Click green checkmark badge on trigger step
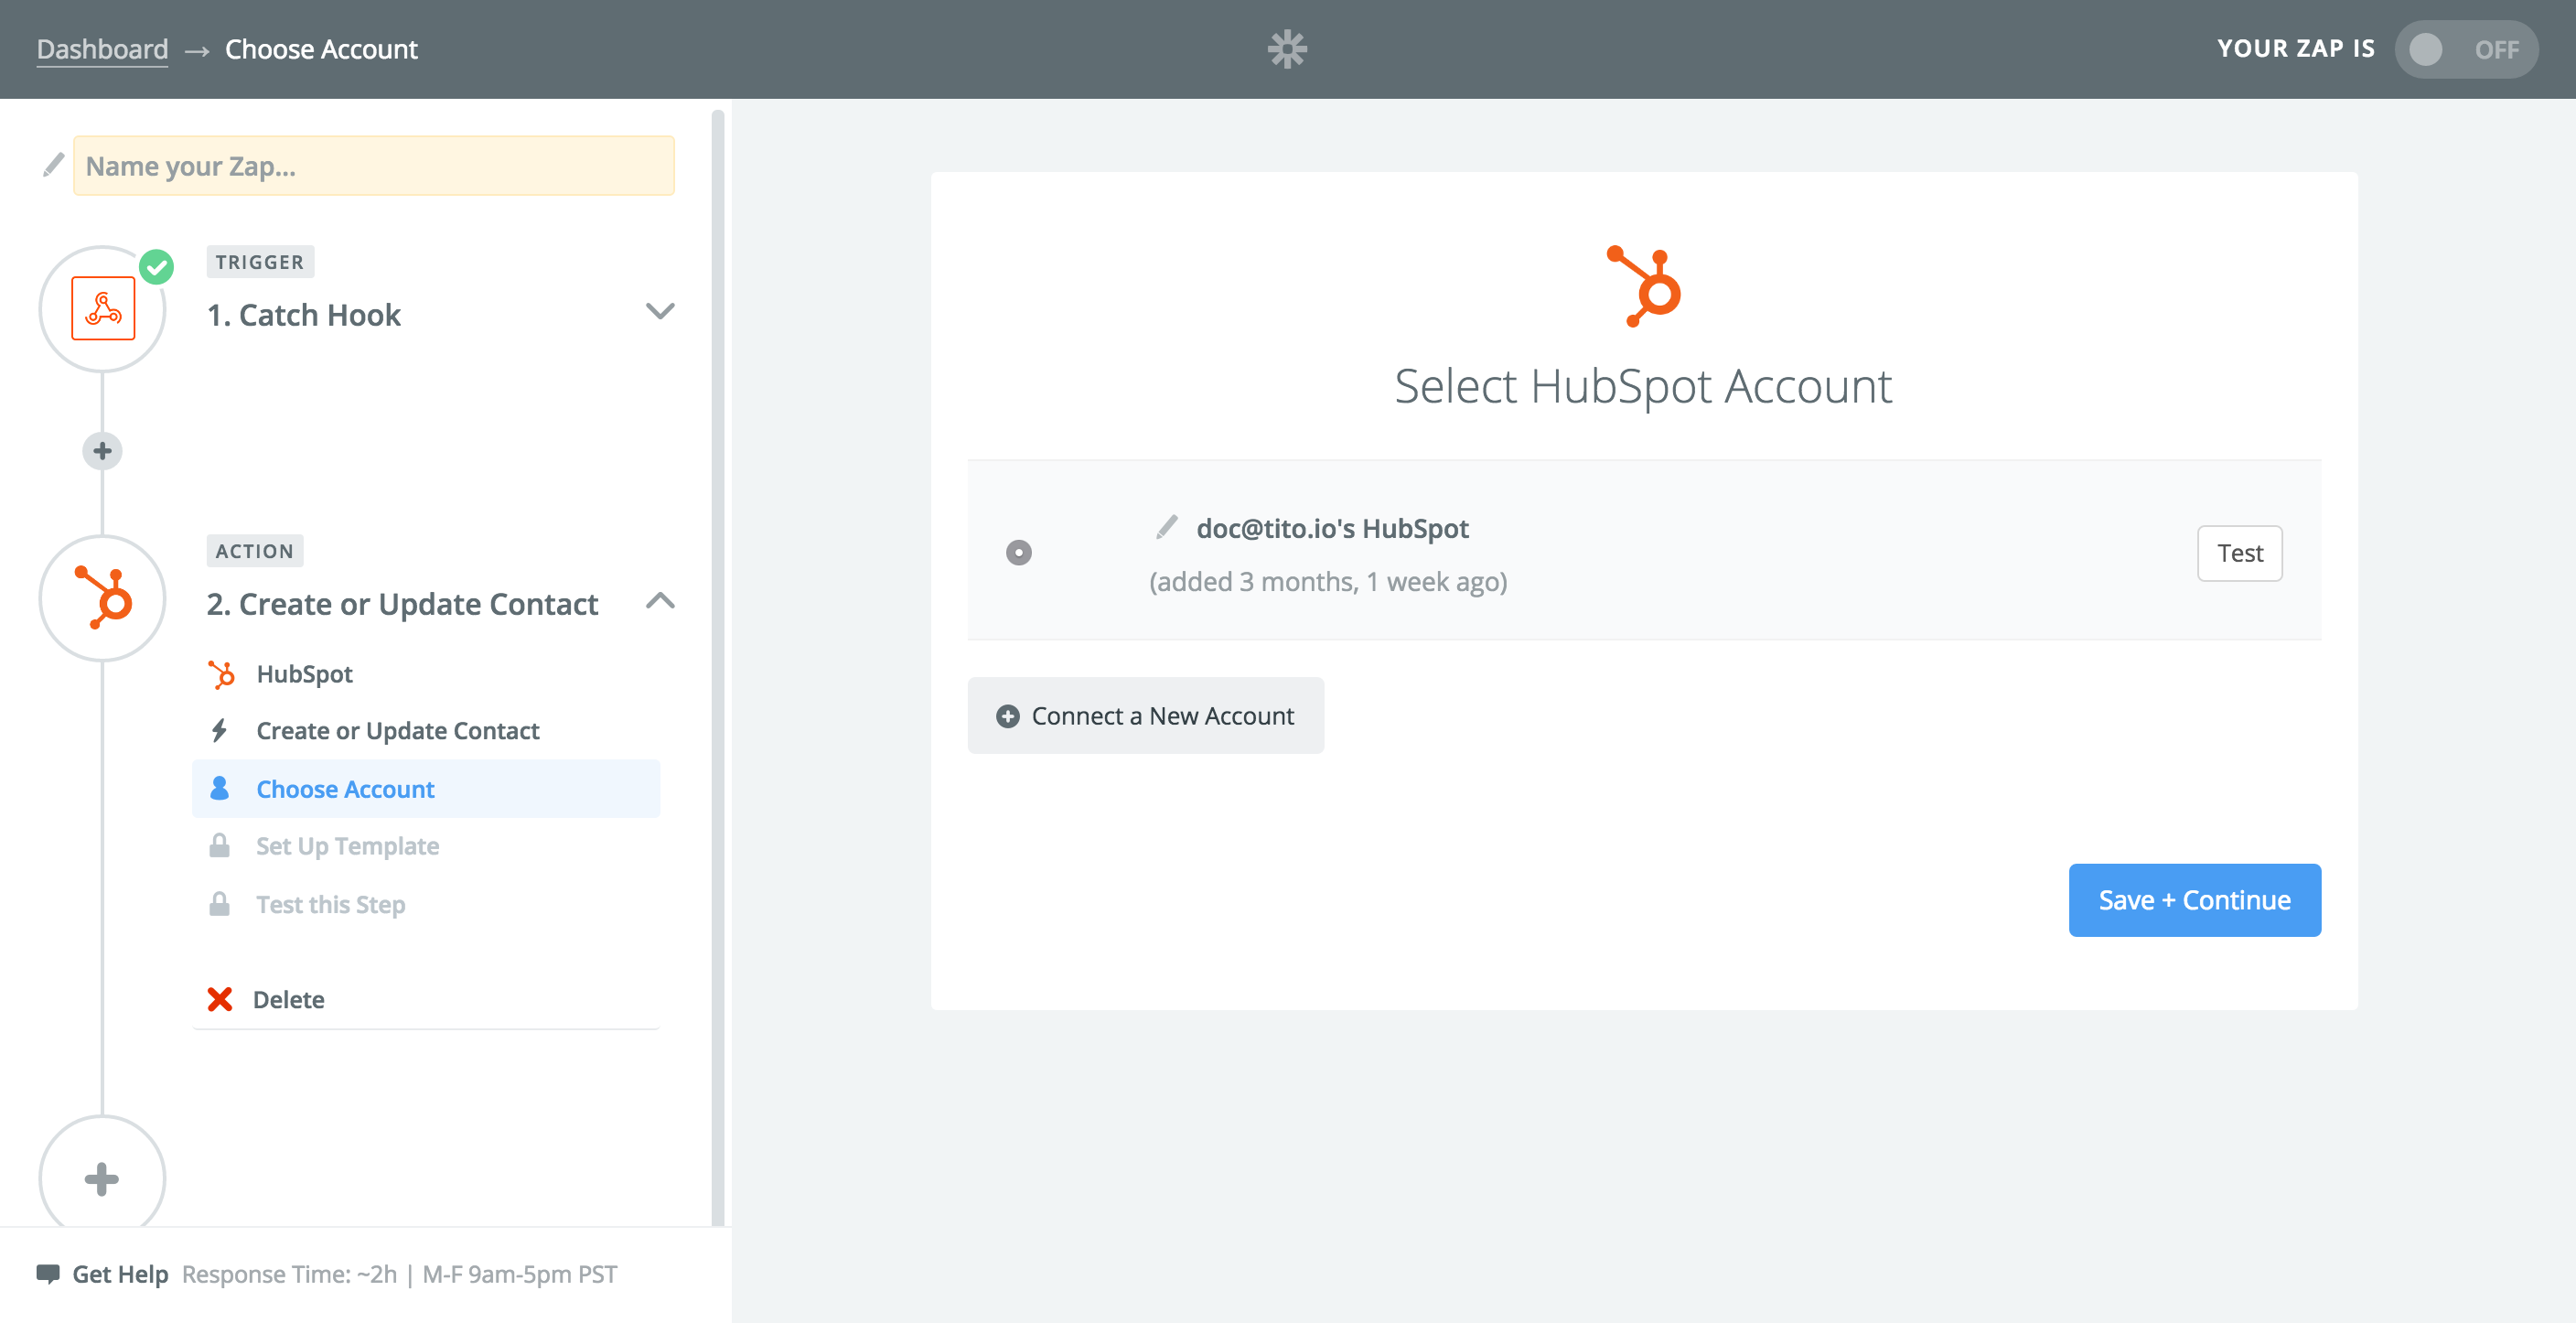2576x1323 pixels. pos(156,267)
